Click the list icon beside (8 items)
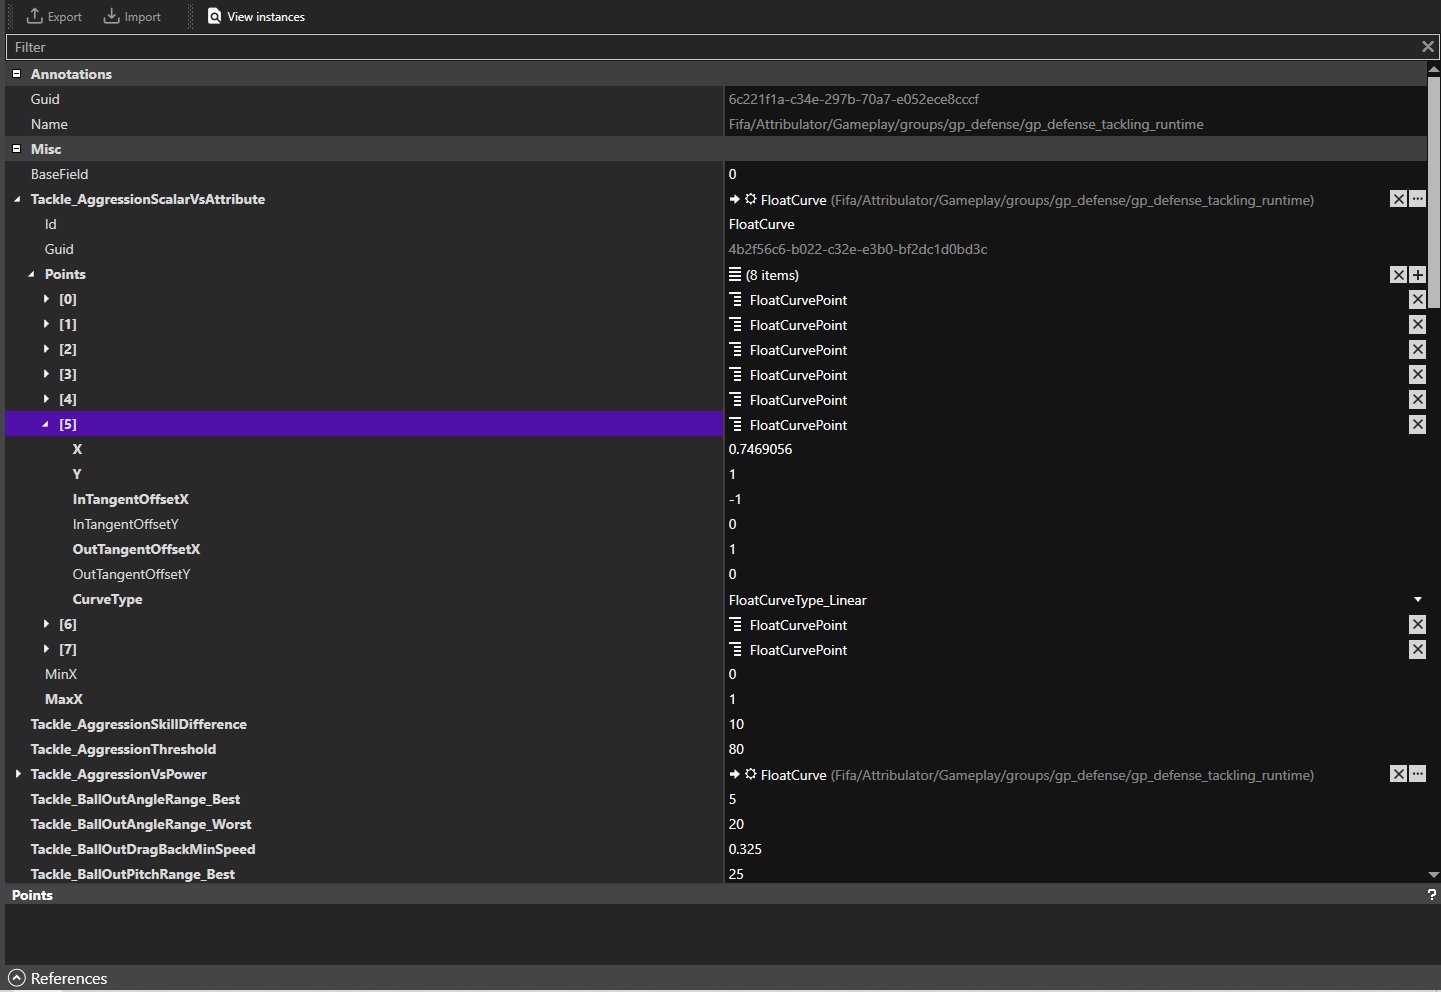This screenshot has width=1441, height=992. coord(737,274)
